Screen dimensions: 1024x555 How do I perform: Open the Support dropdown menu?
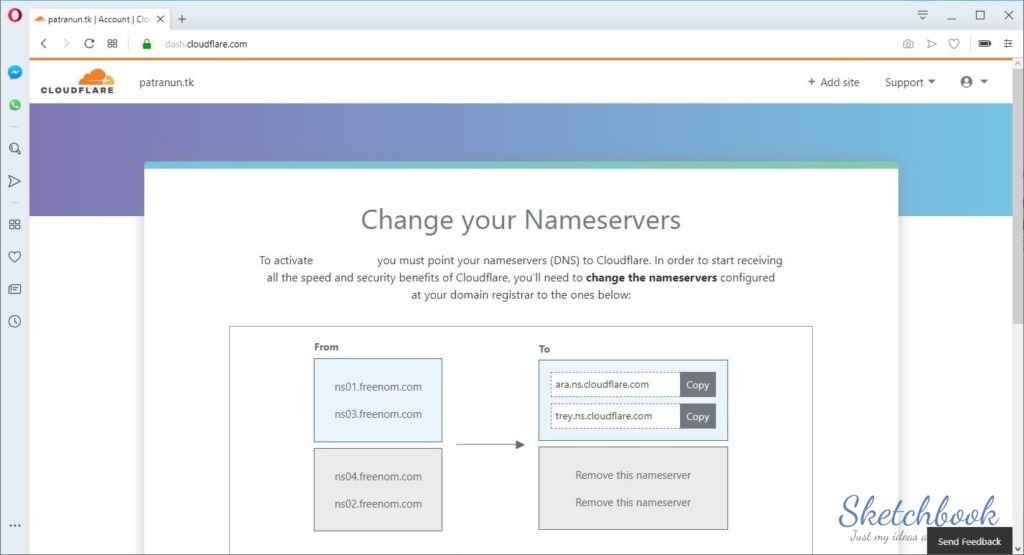point(910,82)
